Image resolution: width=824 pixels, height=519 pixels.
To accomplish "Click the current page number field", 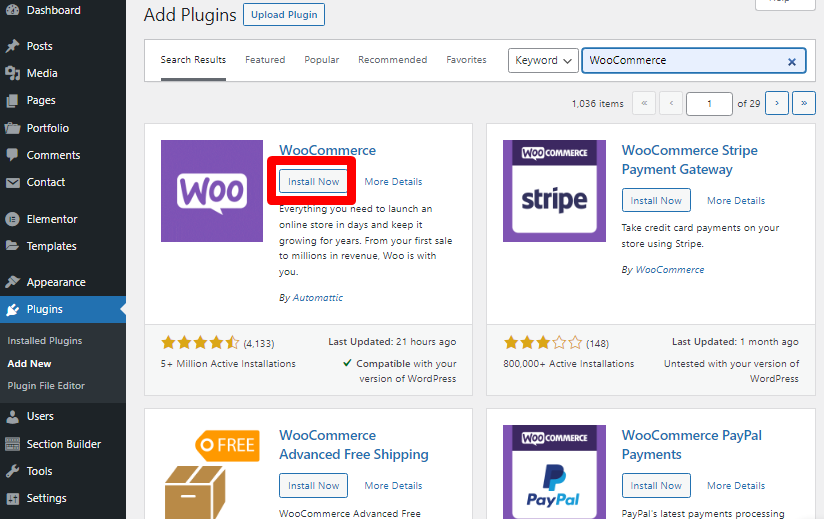I will tap(709, 103).
